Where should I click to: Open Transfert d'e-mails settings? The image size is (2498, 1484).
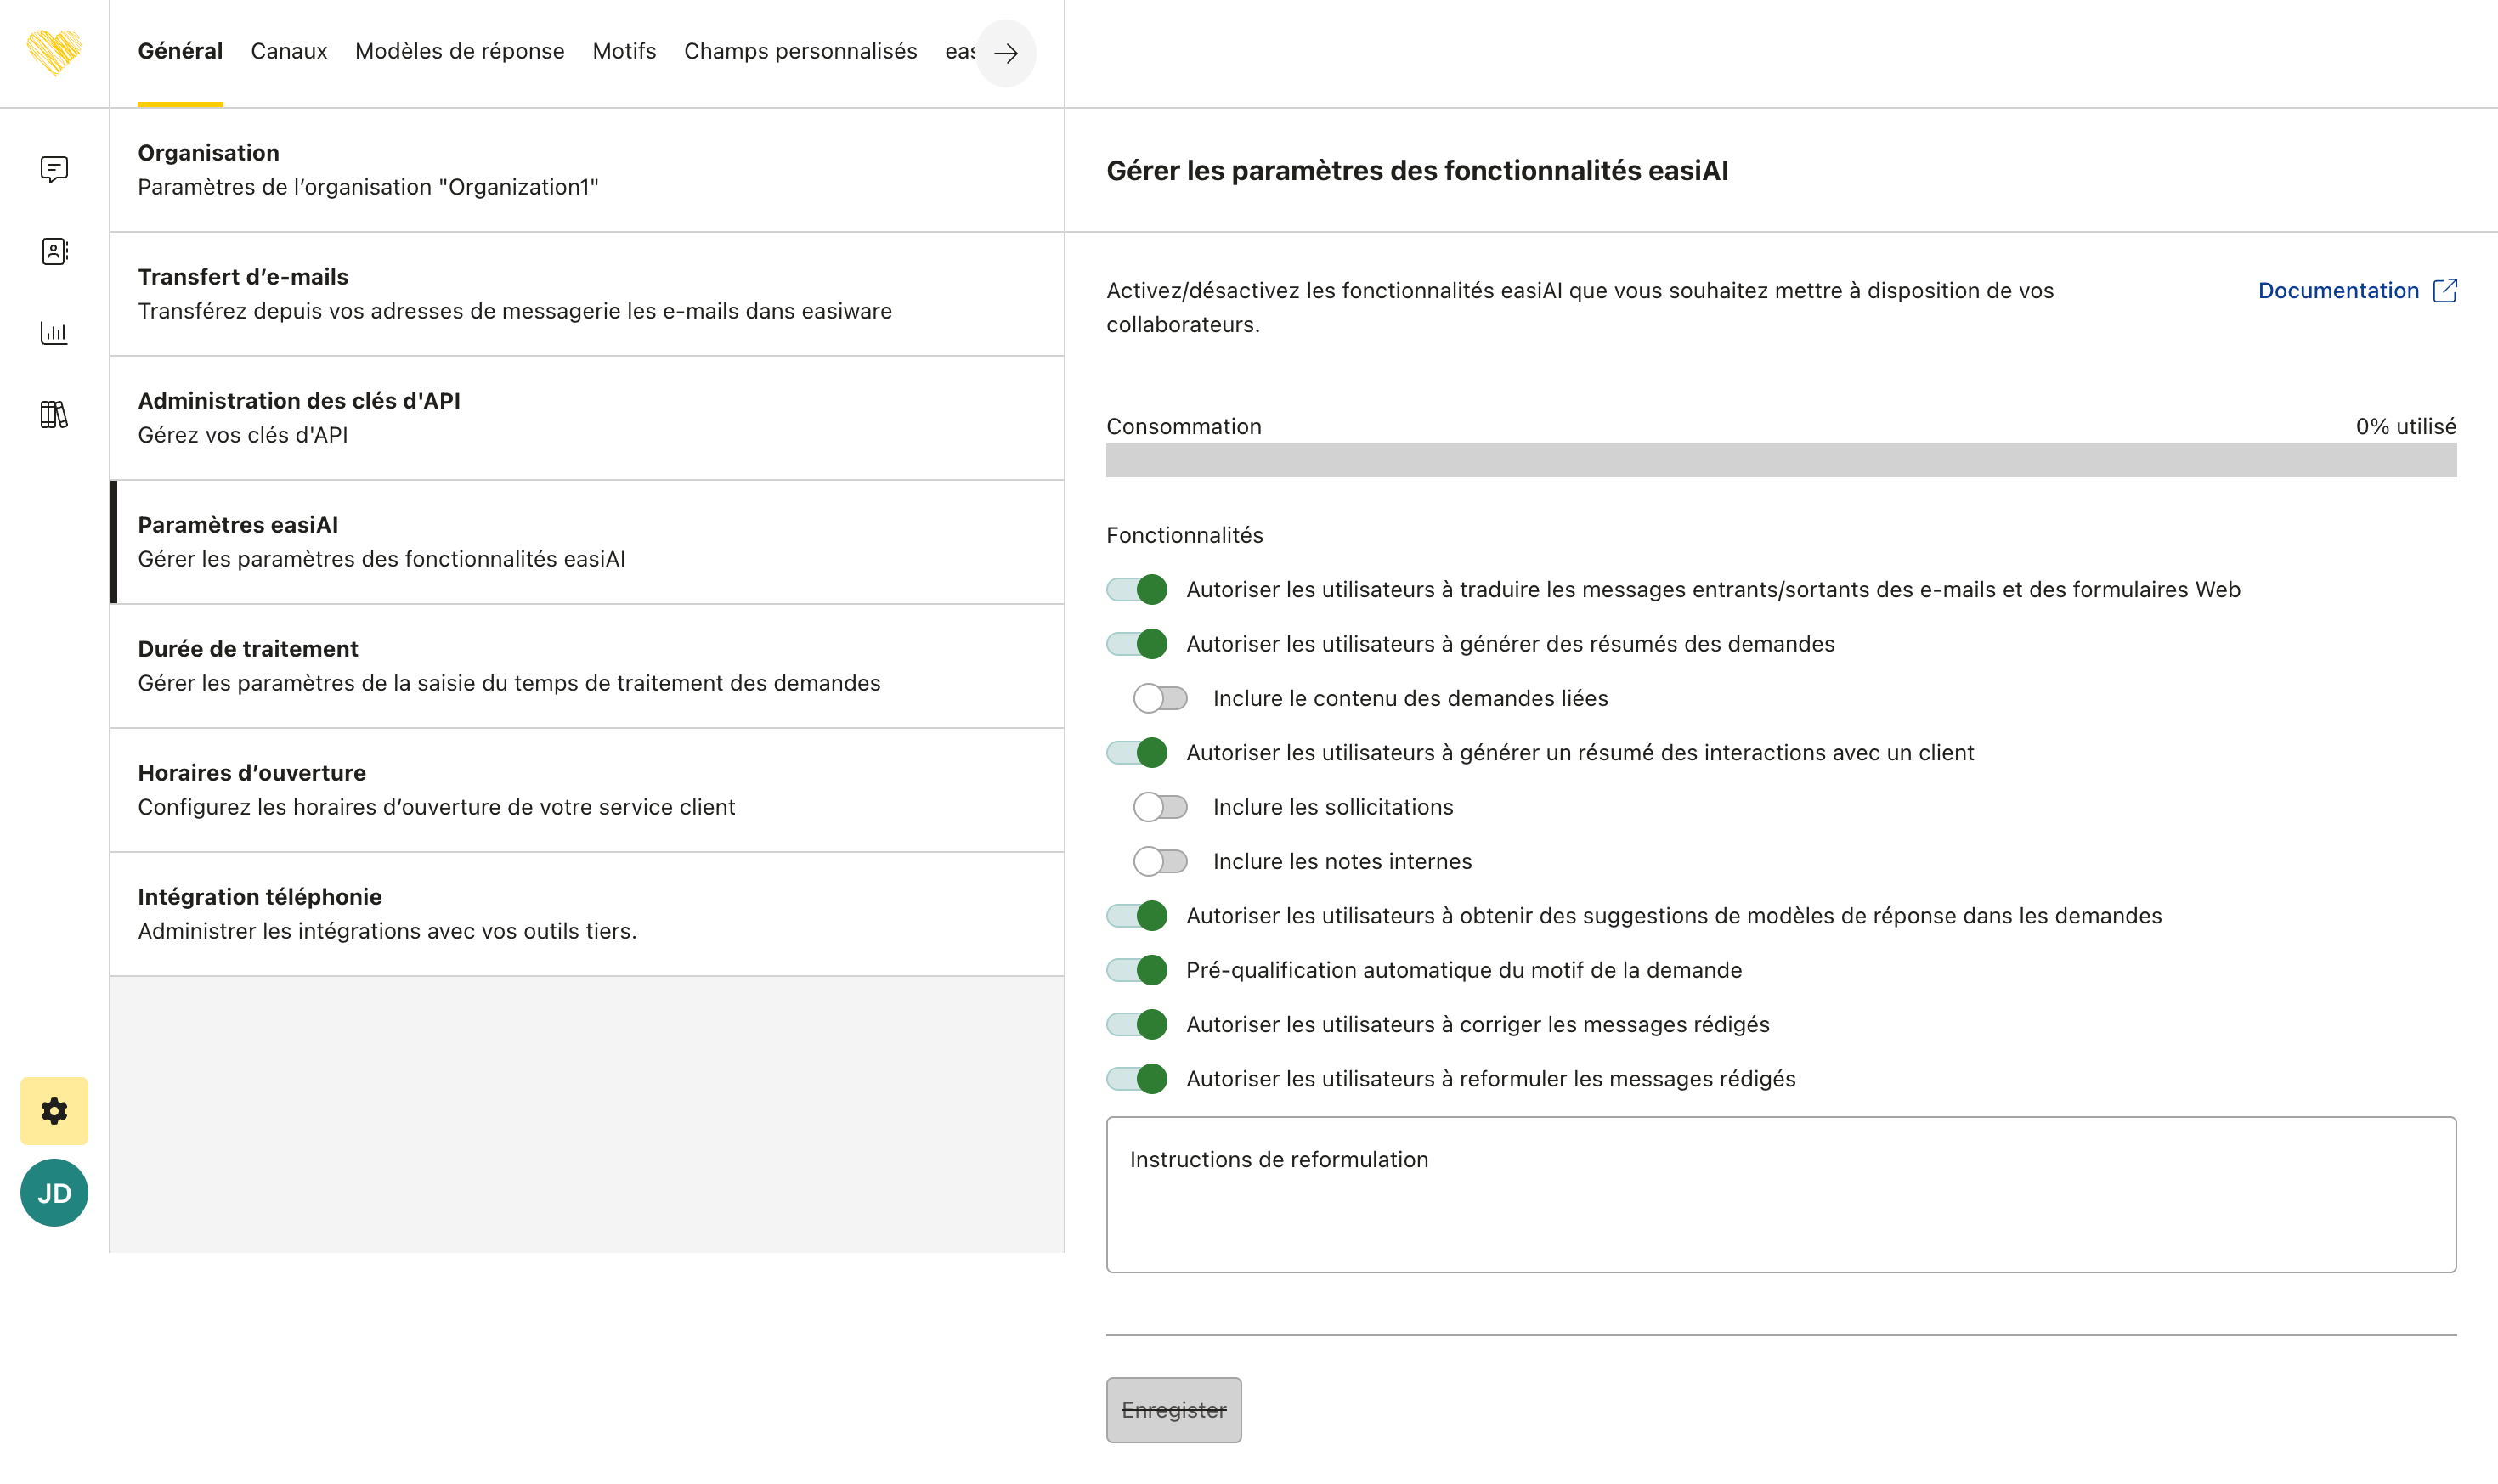(587, 294)
